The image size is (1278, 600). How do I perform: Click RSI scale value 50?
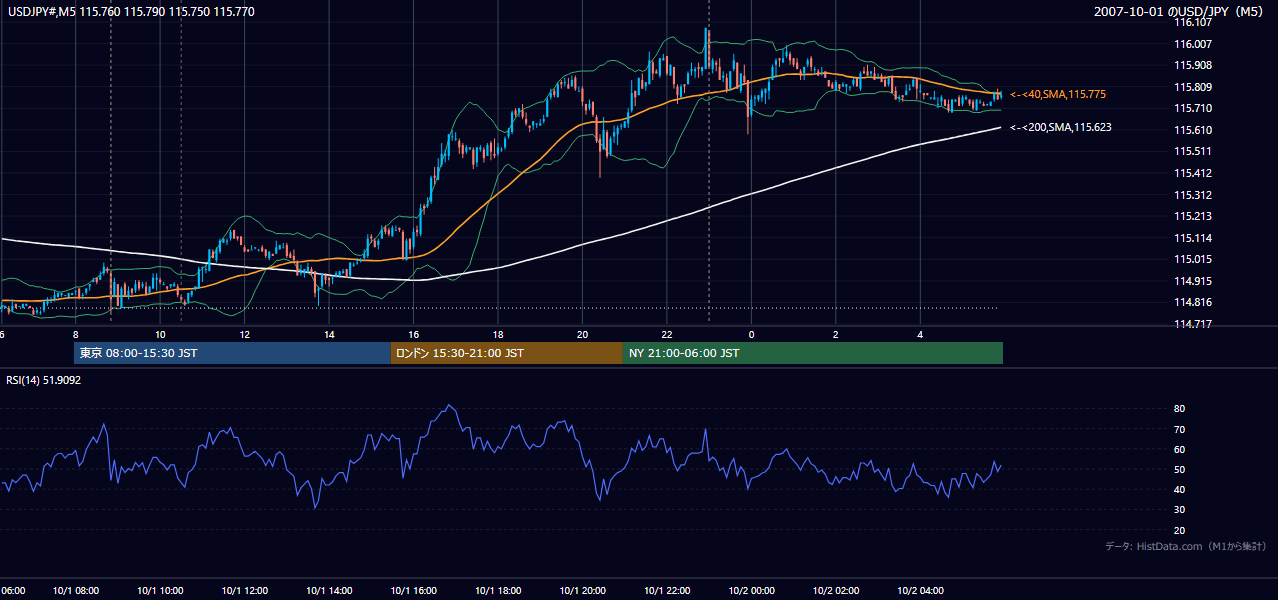[x=1180, y=470]
